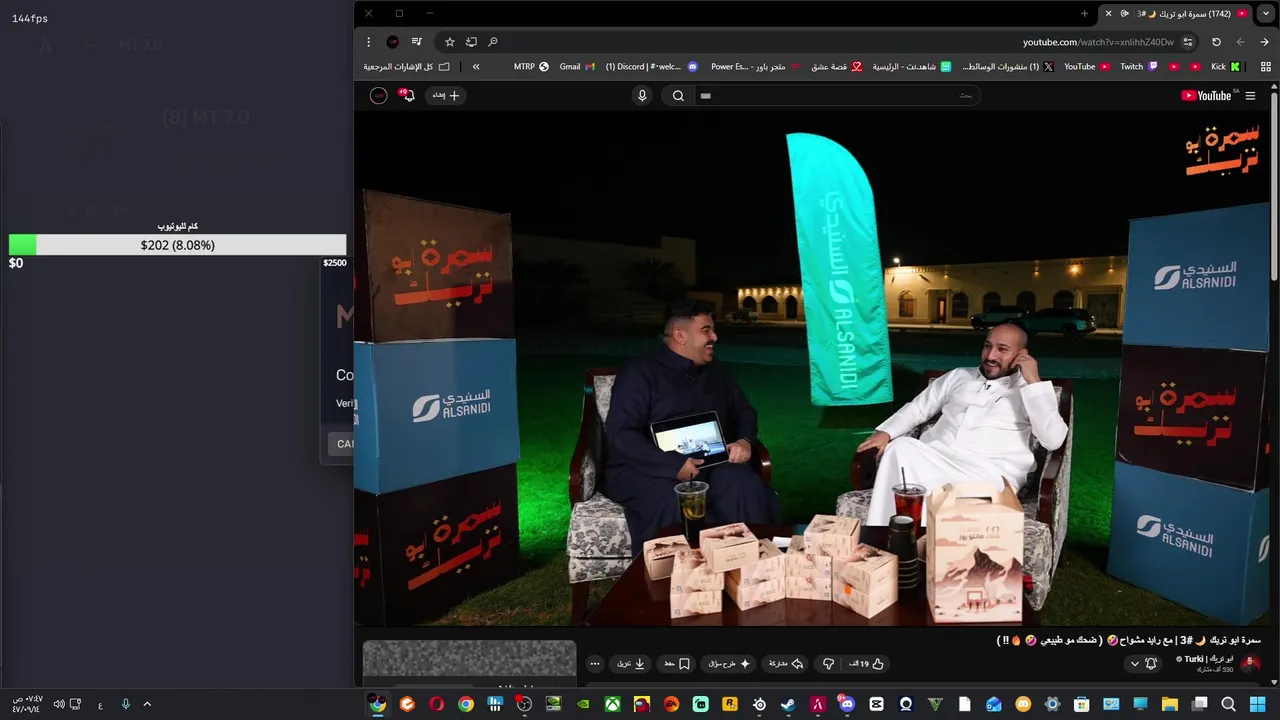
Task: Open the YouTube account avatar menu
Action: tap(378, 96)
